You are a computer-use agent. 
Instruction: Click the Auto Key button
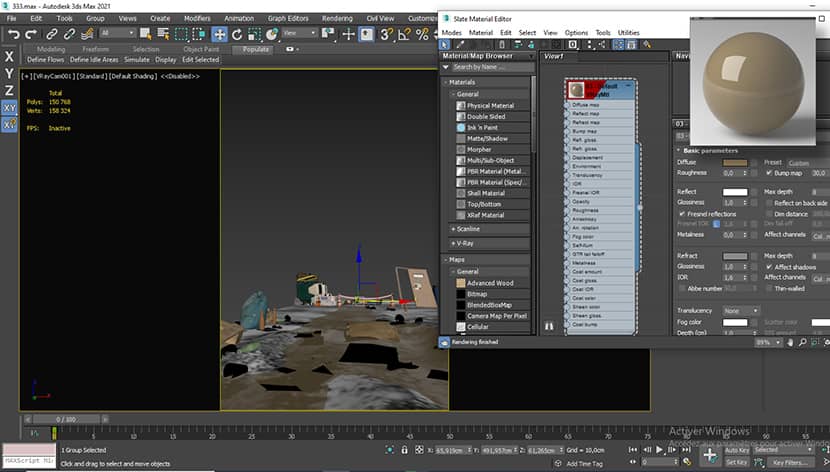pos(737,450)
